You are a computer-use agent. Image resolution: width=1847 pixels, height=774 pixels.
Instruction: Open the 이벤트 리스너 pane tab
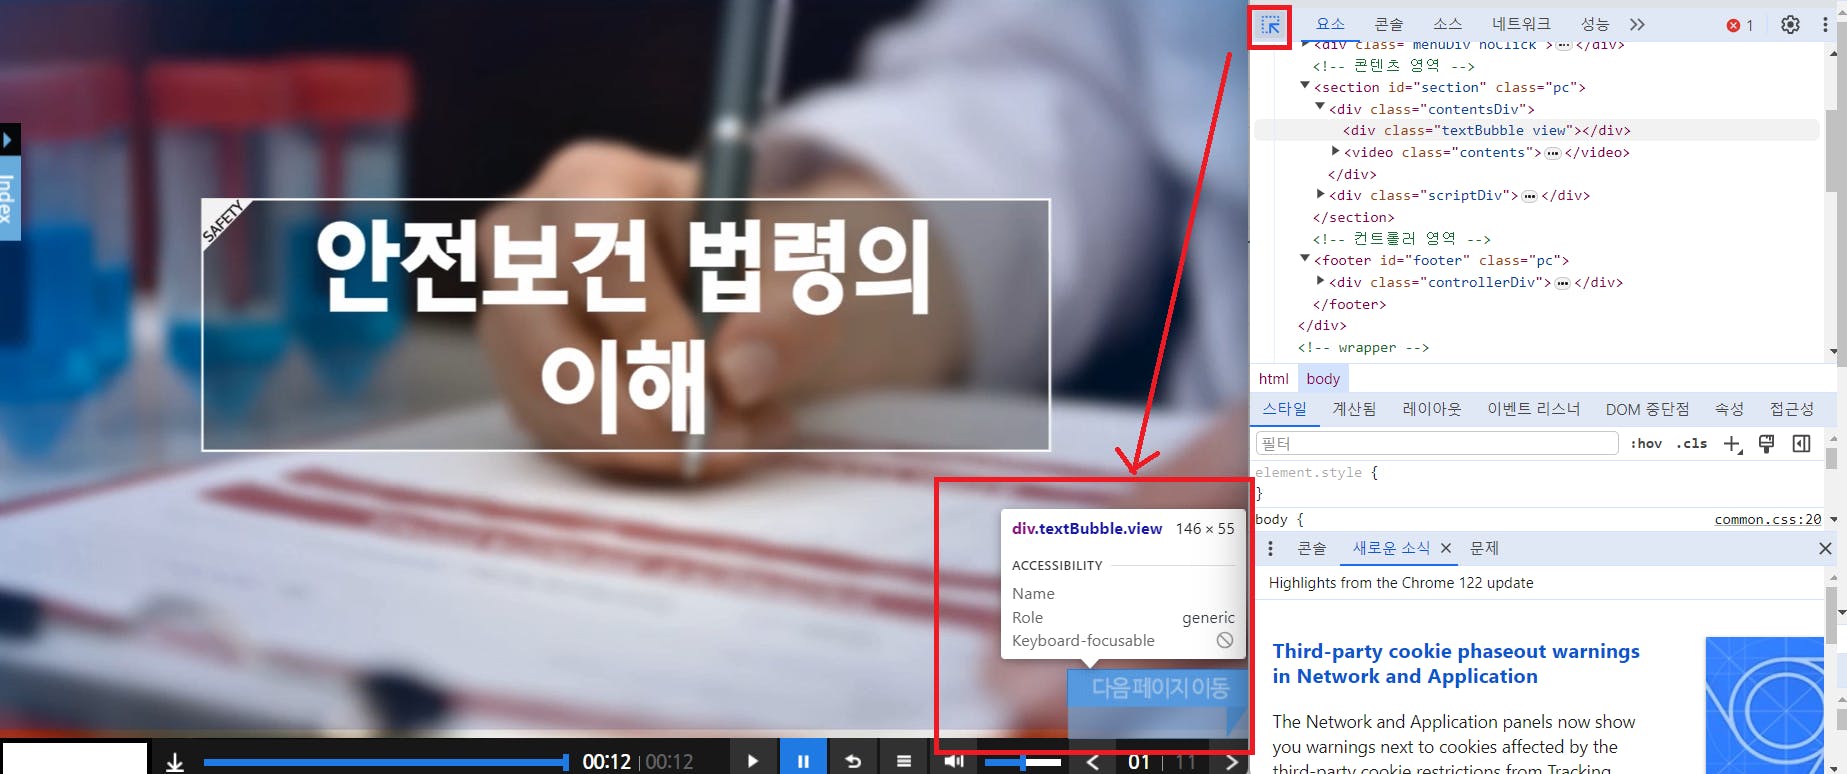click(x=1533, y=409)
